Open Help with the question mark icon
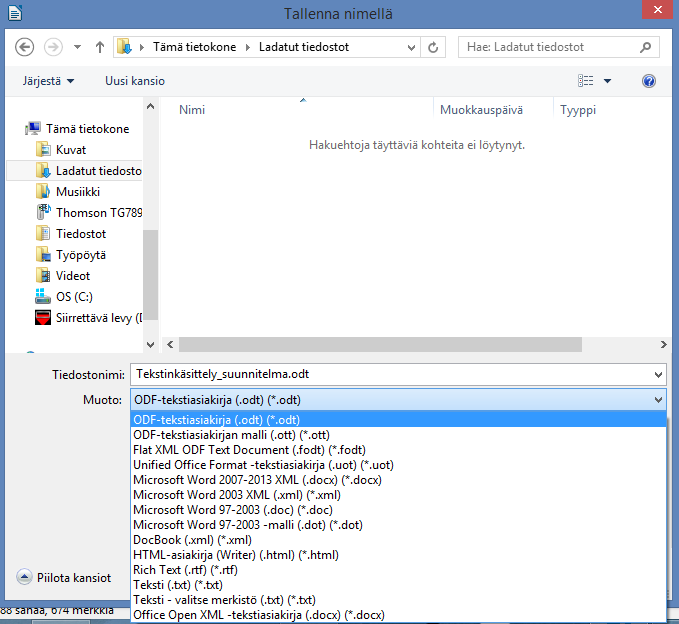The width and height of the screenshot is (679, 624). (649, 81)
